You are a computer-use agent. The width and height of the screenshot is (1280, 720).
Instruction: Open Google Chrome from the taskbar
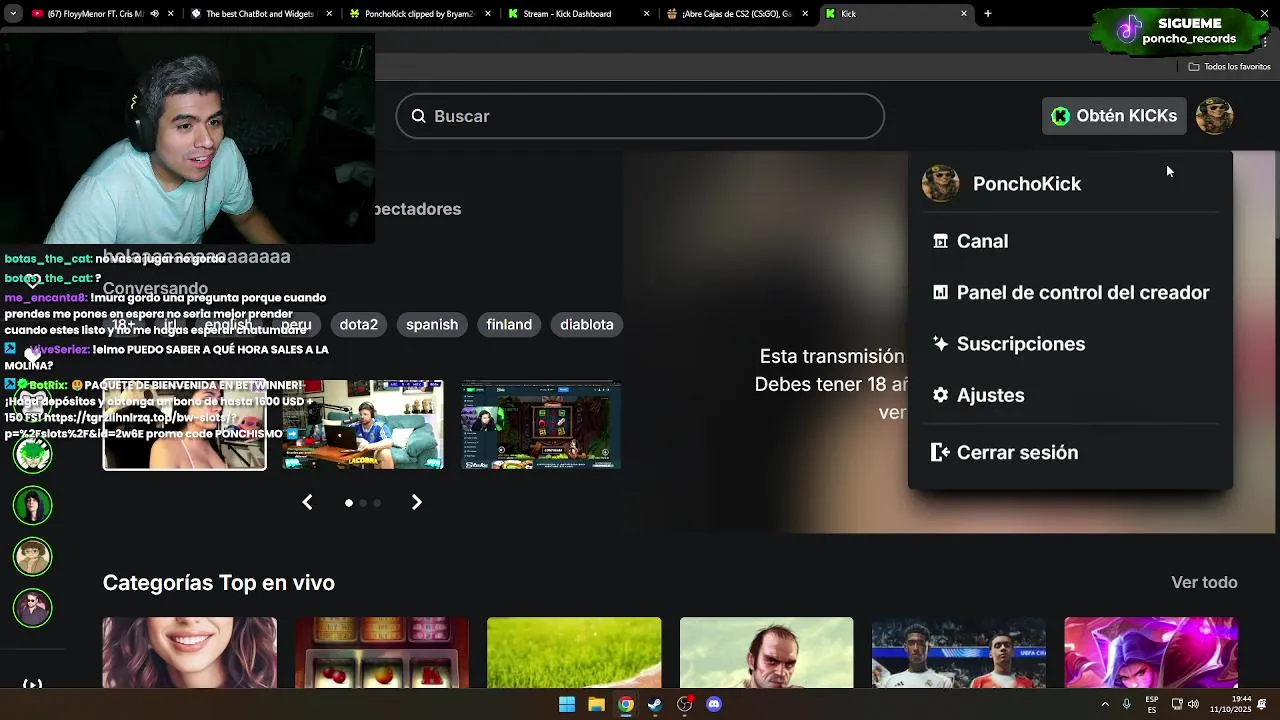[625, 704]
